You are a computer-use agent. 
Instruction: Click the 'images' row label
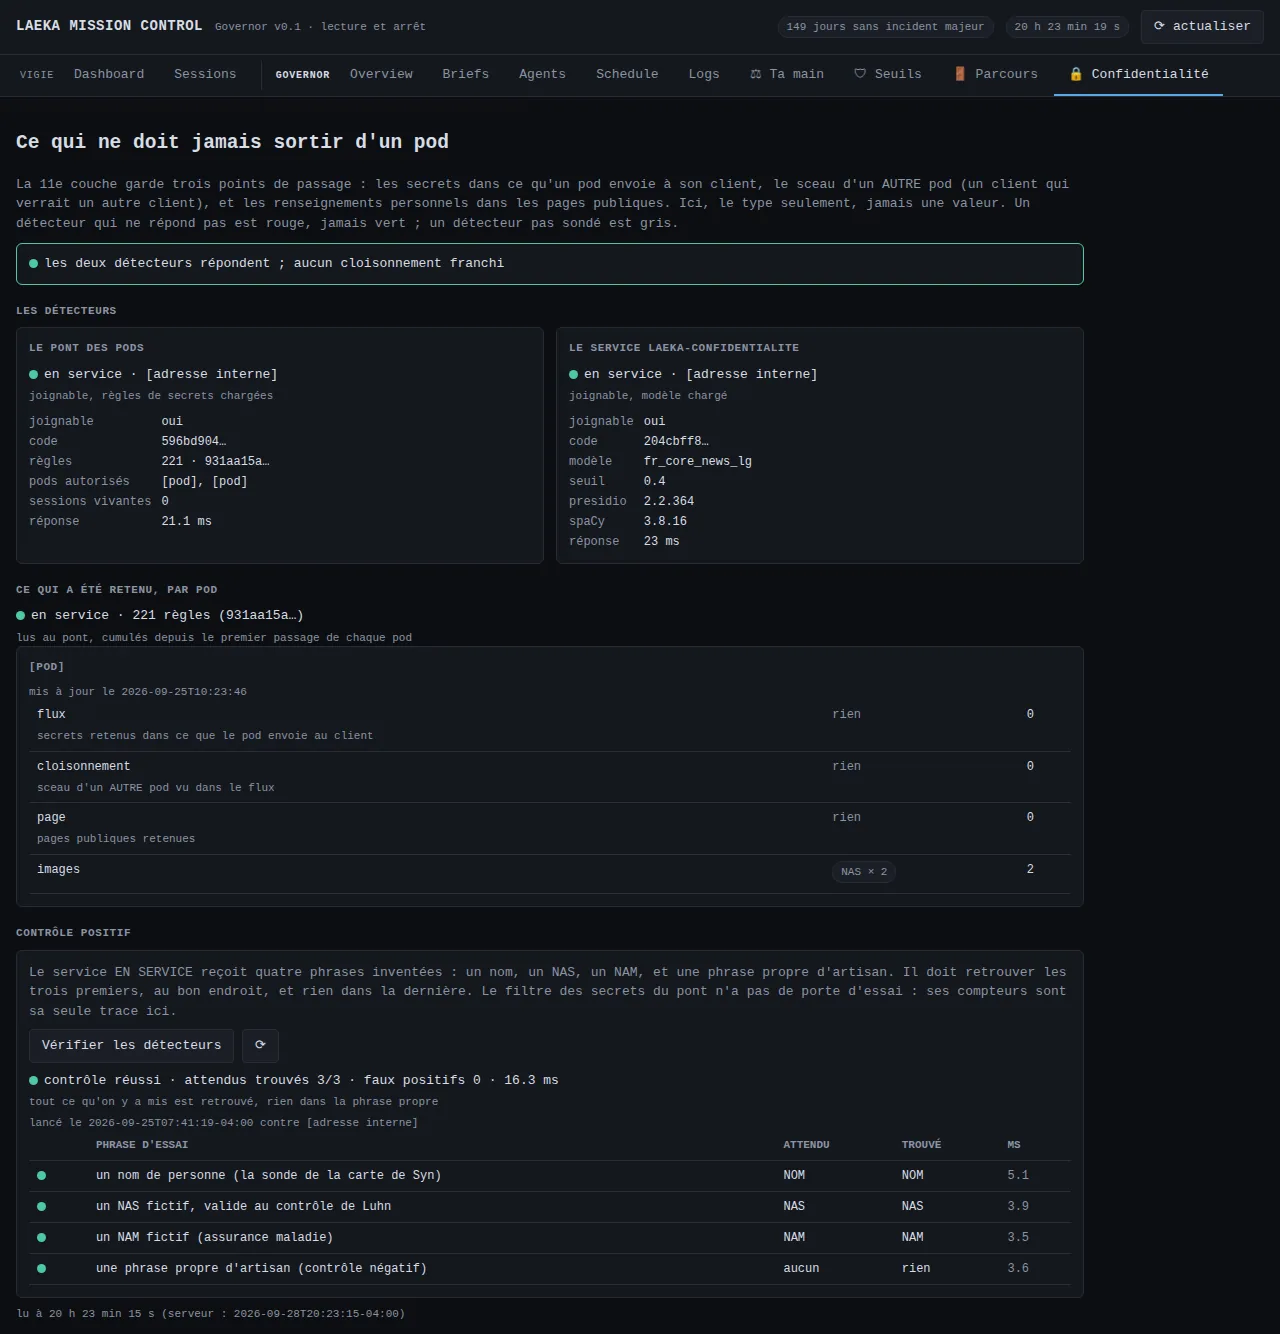(58, 869)
